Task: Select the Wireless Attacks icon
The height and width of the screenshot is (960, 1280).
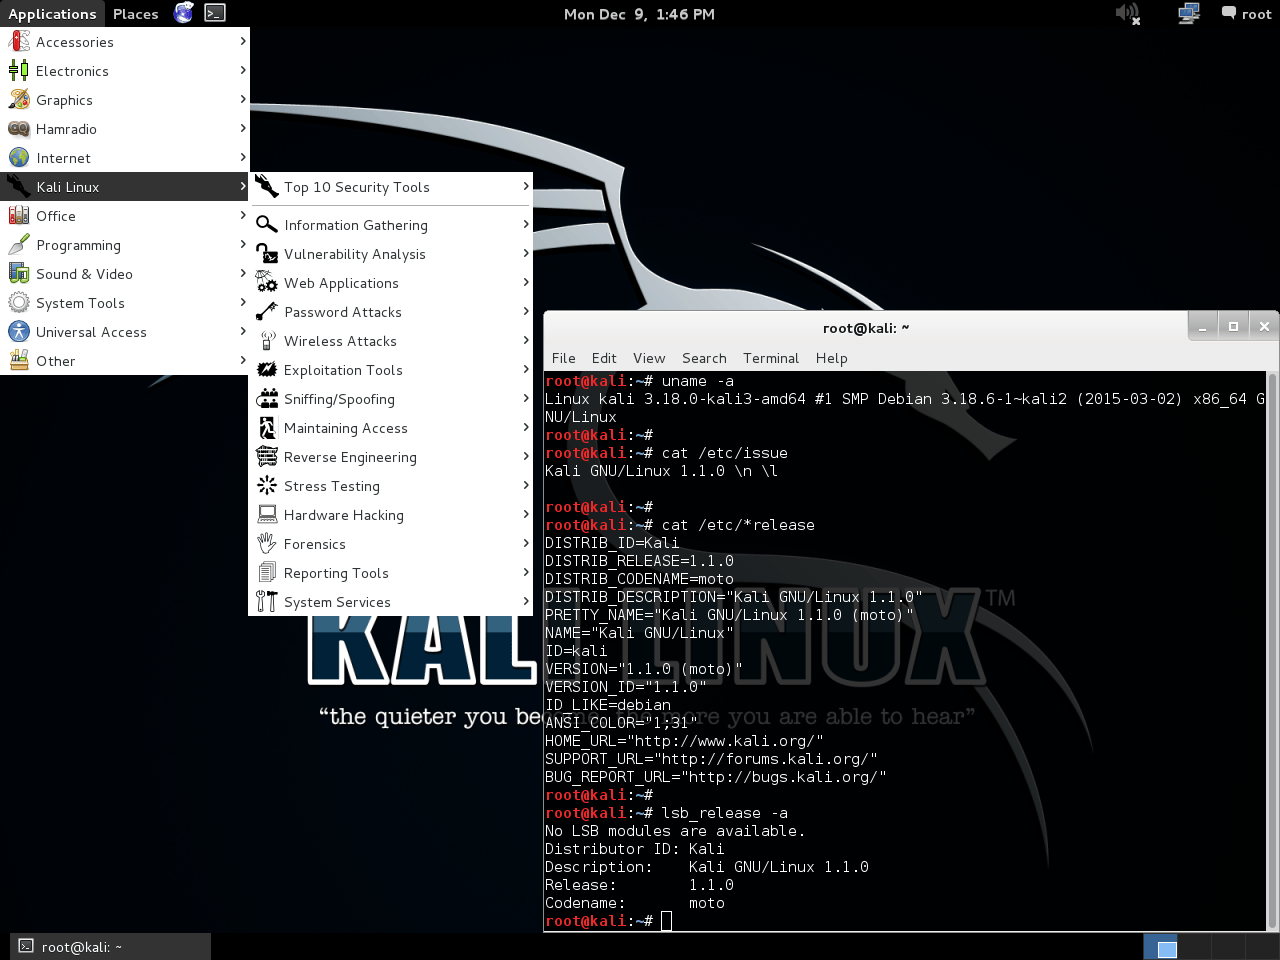Action: pyautogui.click(x=266, y=341)
